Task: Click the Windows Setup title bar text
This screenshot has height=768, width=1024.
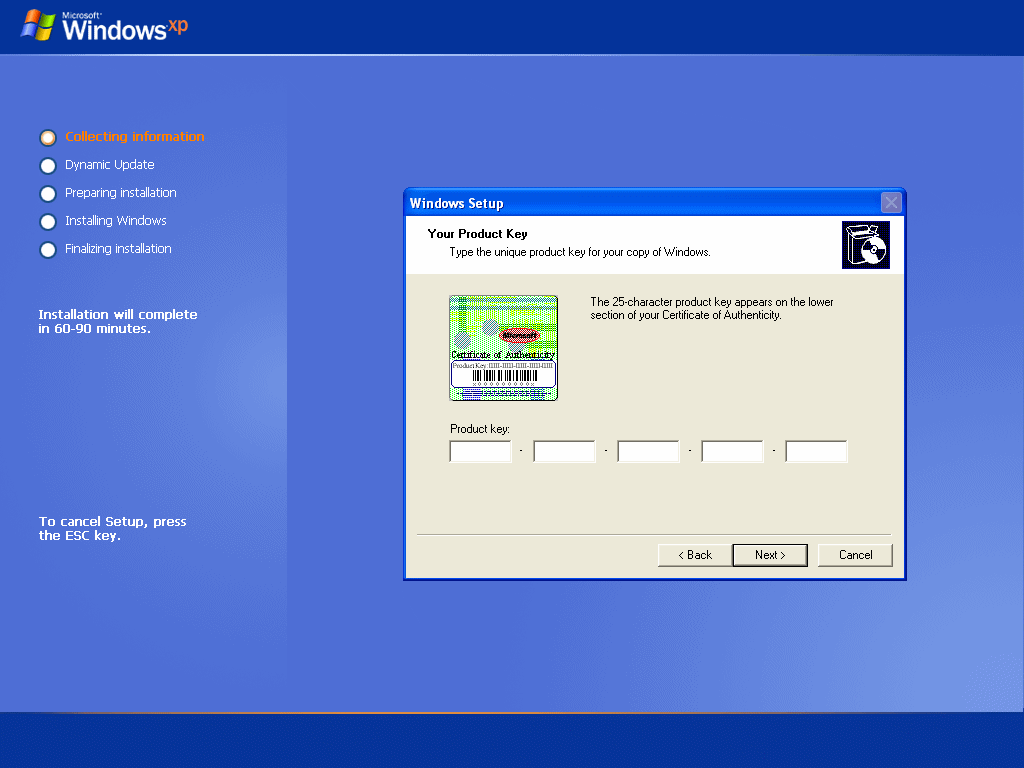Action: pos(456,203)
